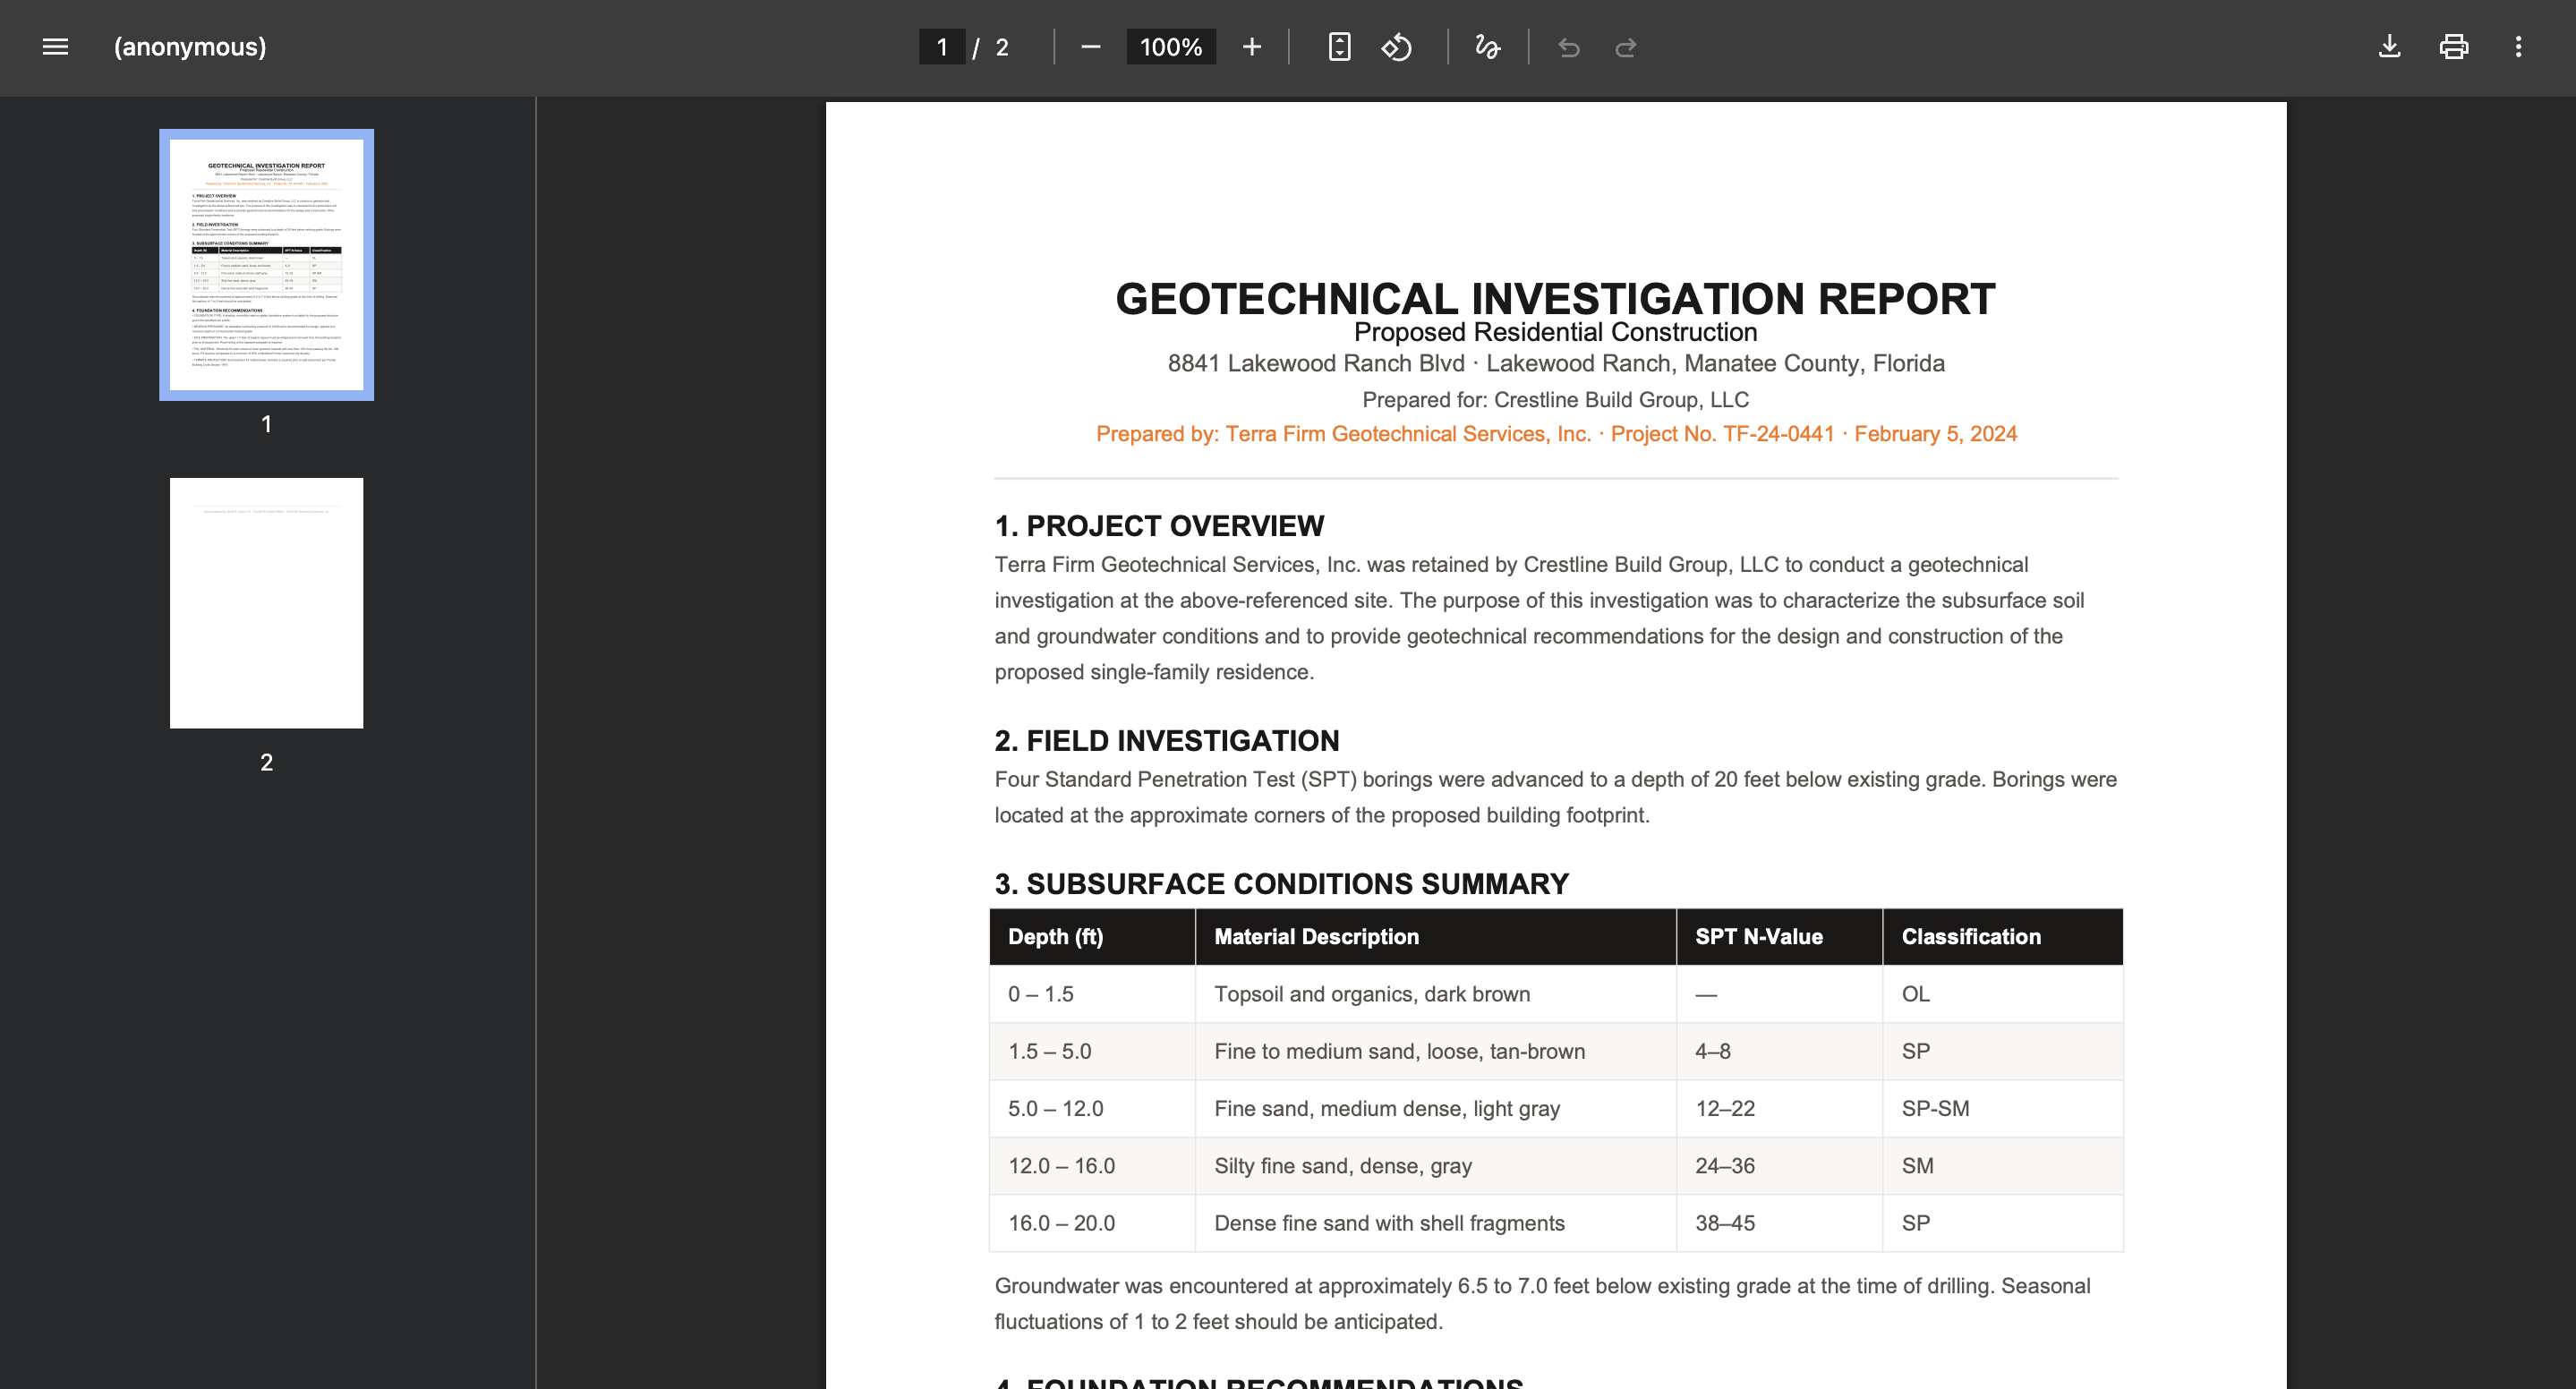Open the three-dot more actions menu
Screen dimensions: 2576x1389
(x=2518, y=47)
